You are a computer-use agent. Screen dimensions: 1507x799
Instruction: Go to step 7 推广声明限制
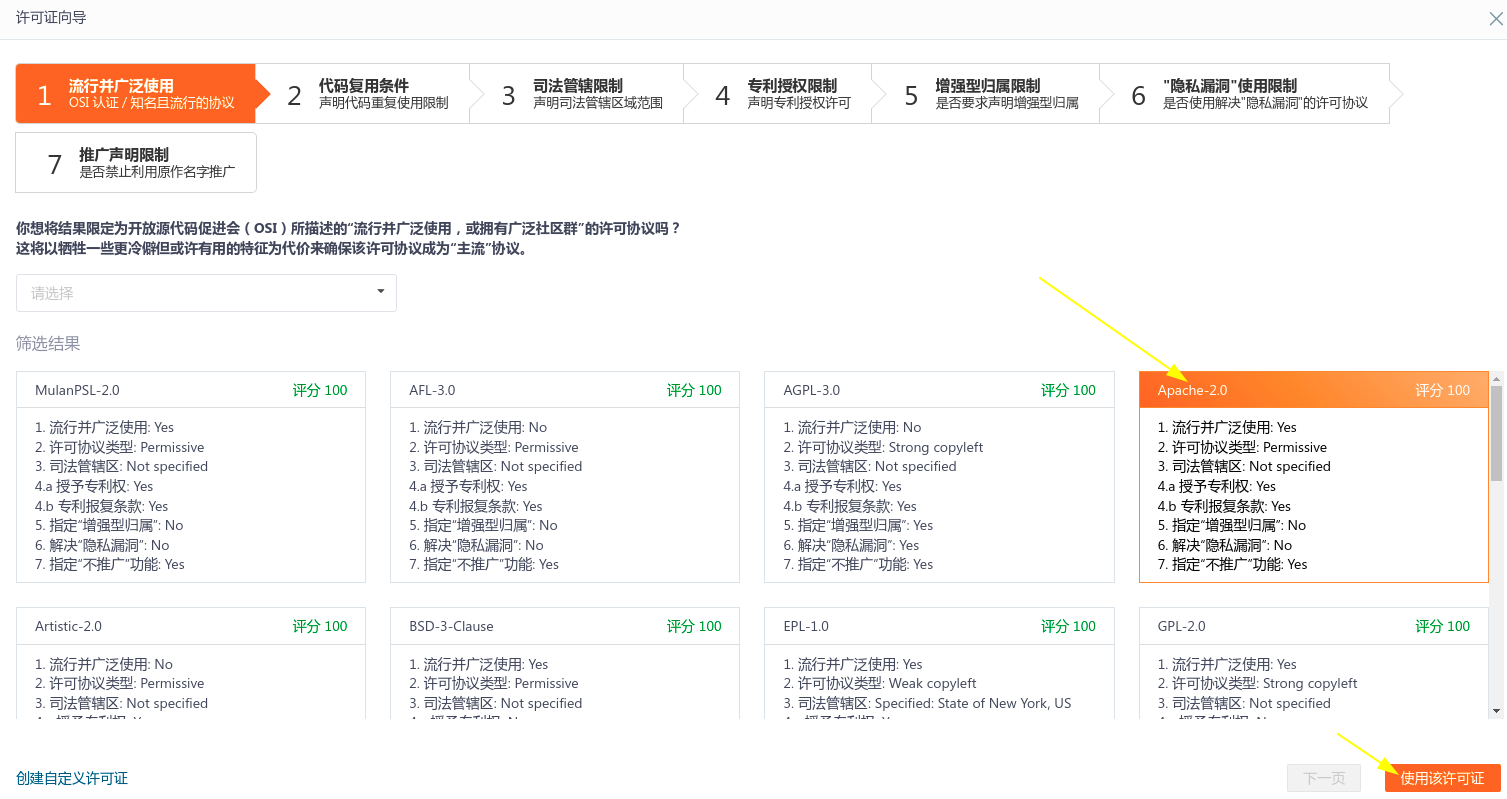(x=136, y=162)
